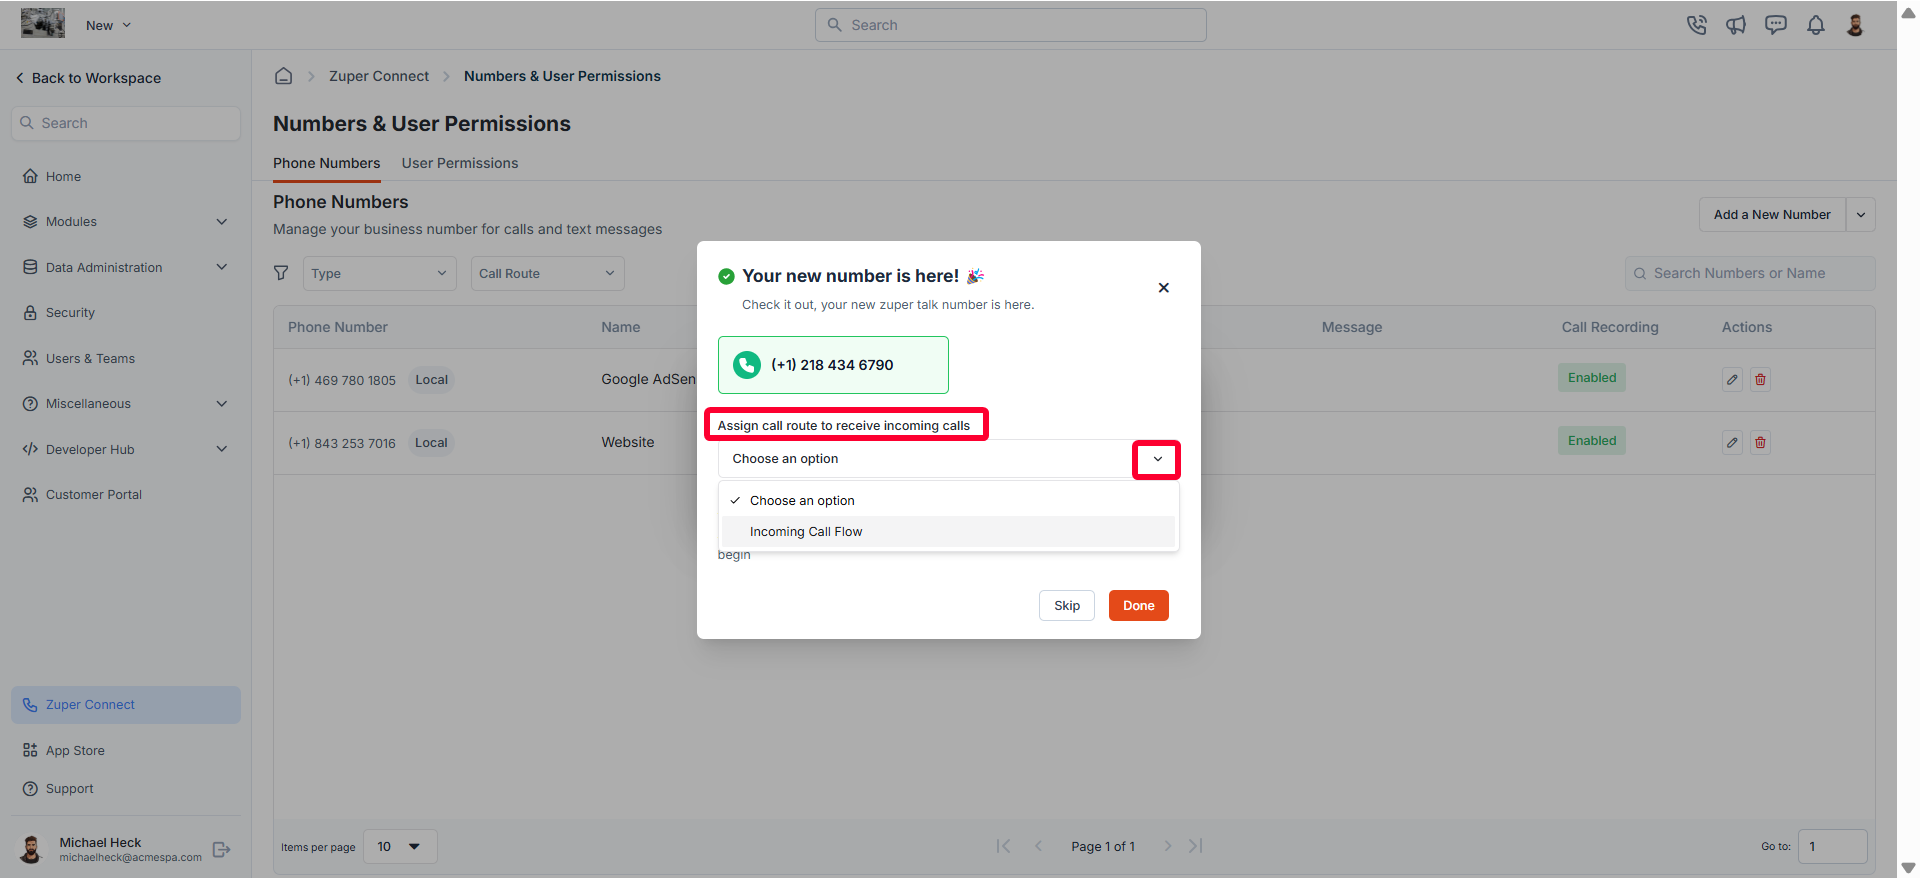This screenshot has width=1920, height=878.
Task: Switch to the User Permissions tab
Action: click(460, 163)
